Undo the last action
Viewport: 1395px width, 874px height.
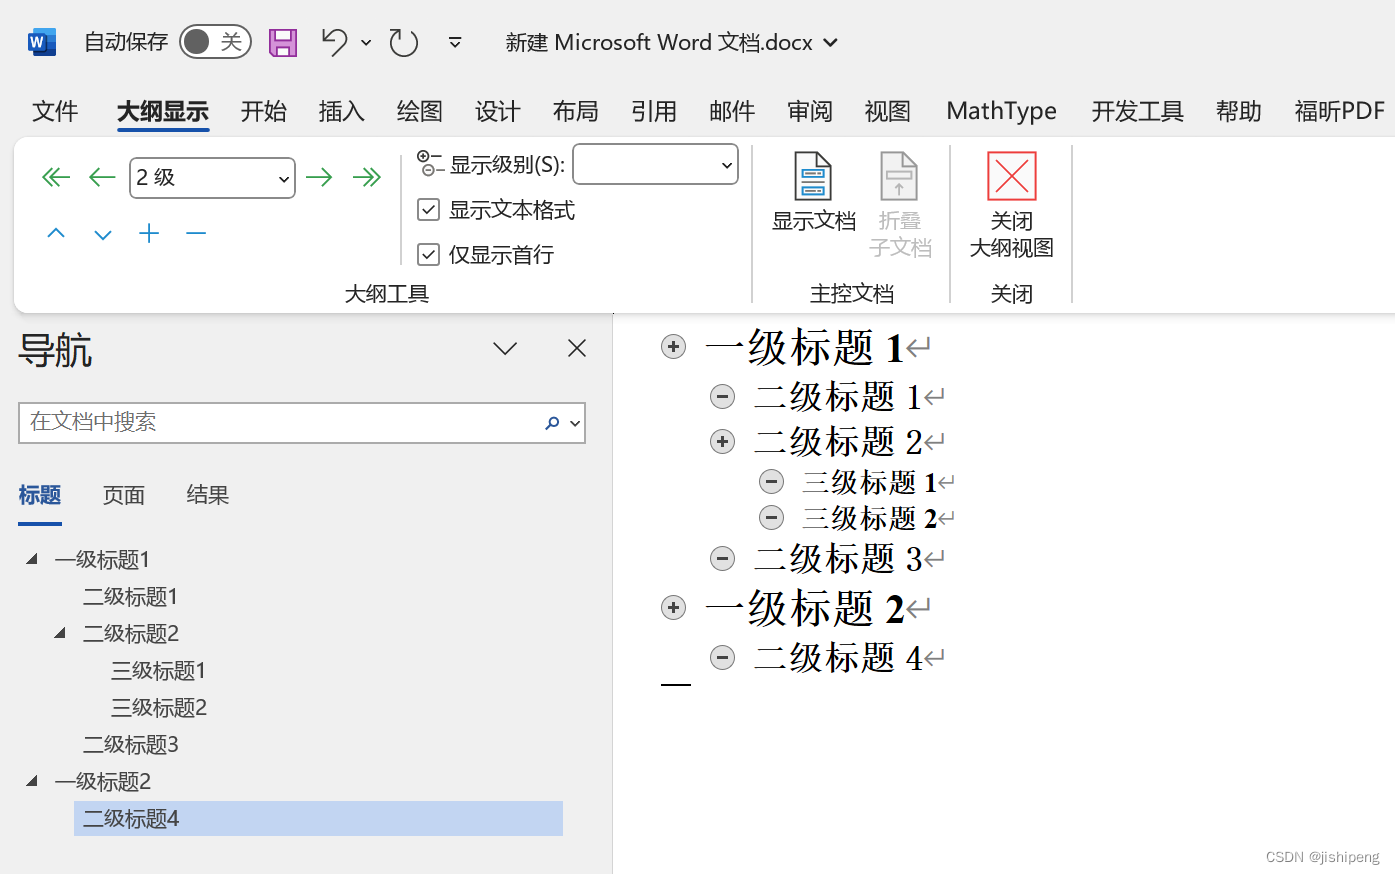334,42
